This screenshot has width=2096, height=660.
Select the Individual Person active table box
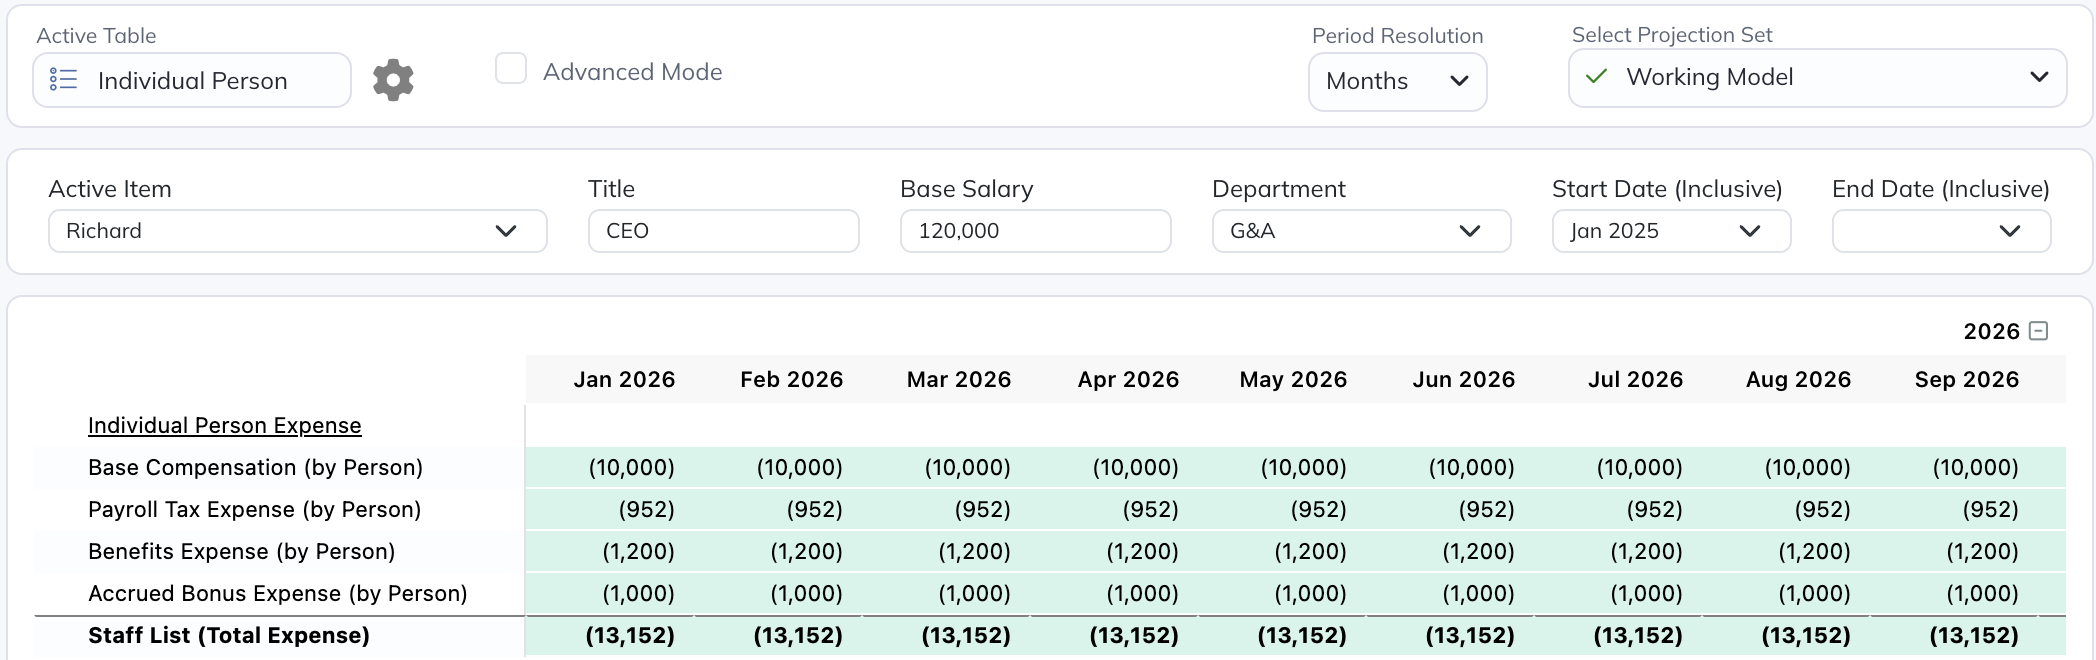192,81
